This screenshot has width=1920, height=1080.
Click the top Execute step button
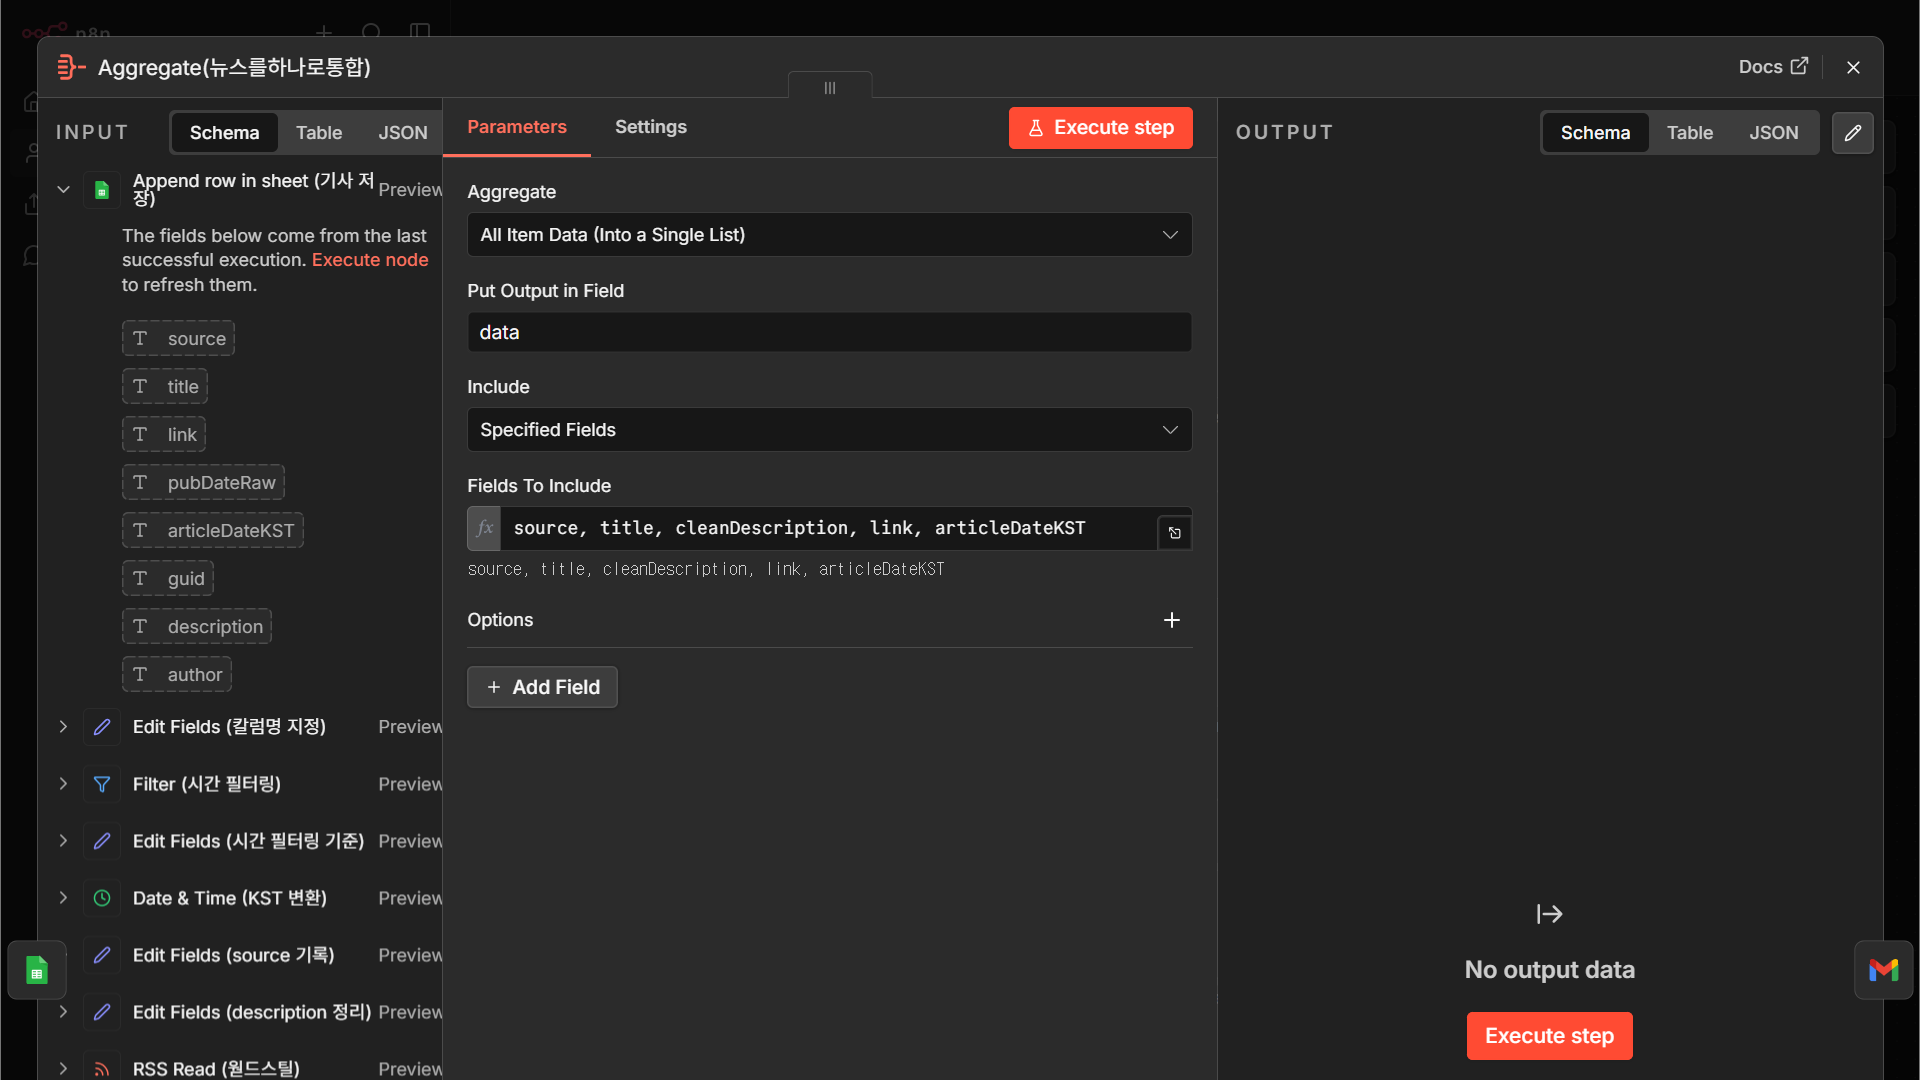pos(1100,128)
